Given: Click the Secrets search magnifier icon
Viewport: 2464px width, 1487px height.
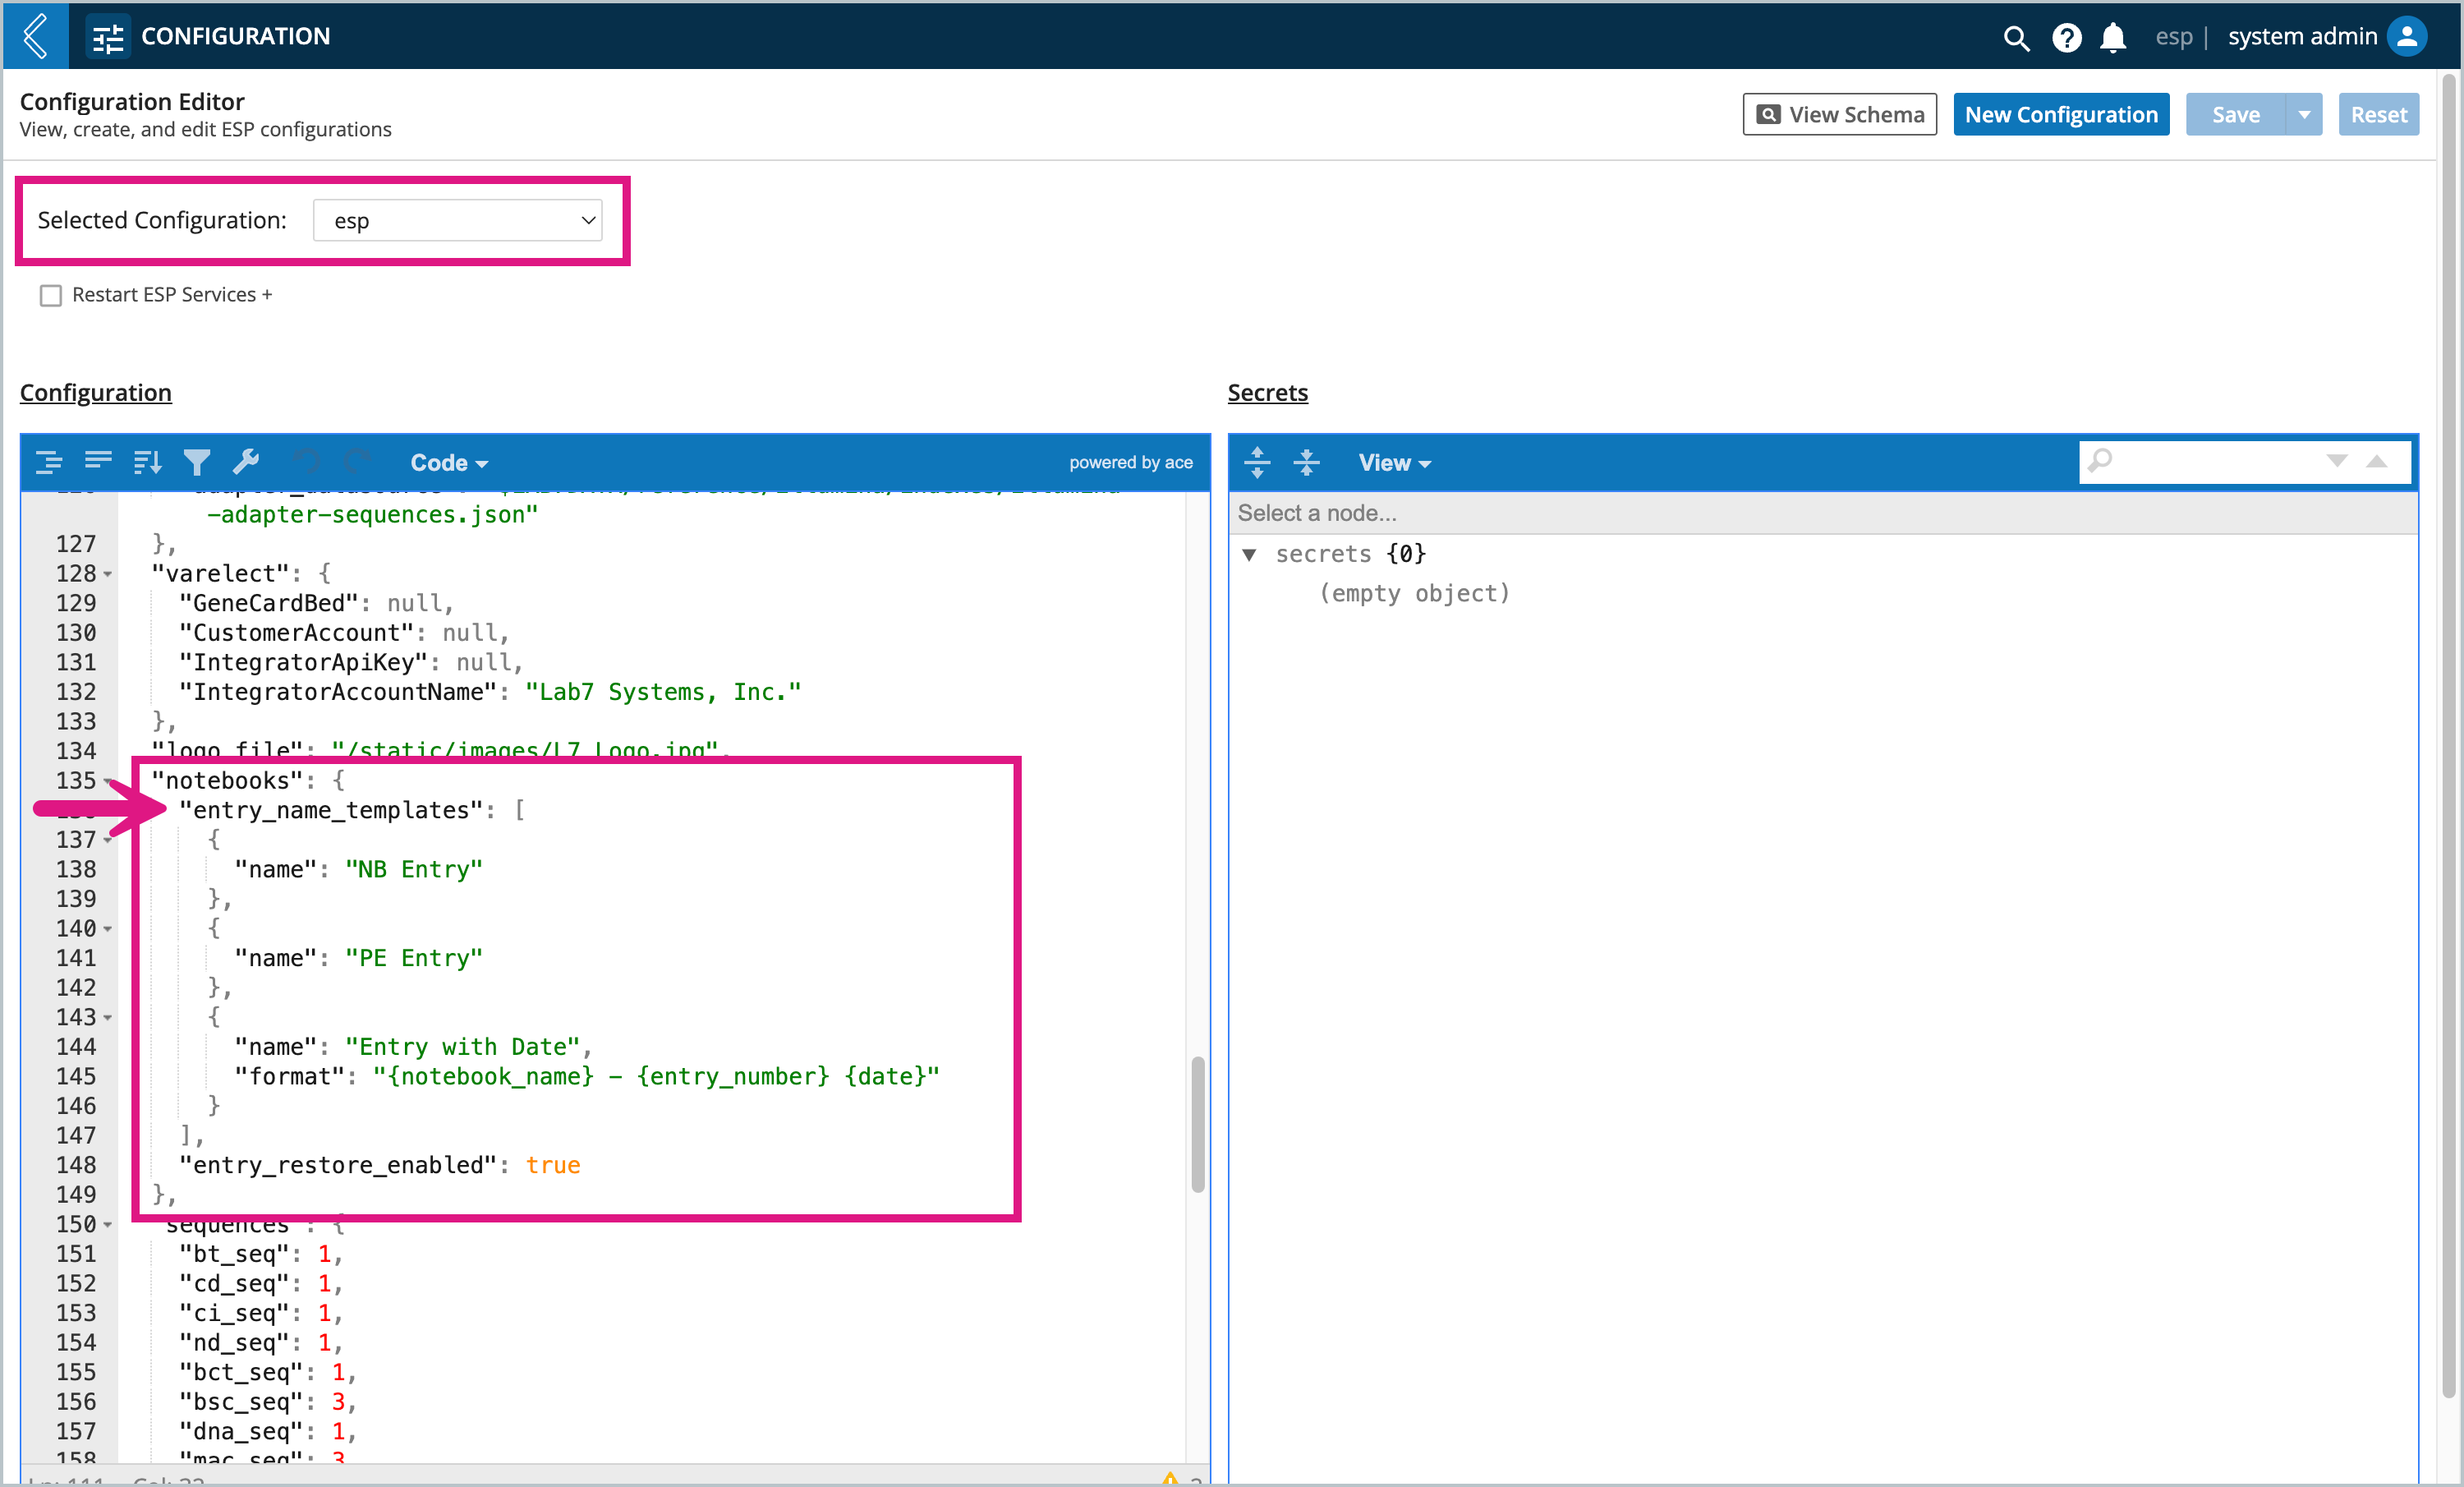Looking at the screenshot, I should coord(2100,461).
